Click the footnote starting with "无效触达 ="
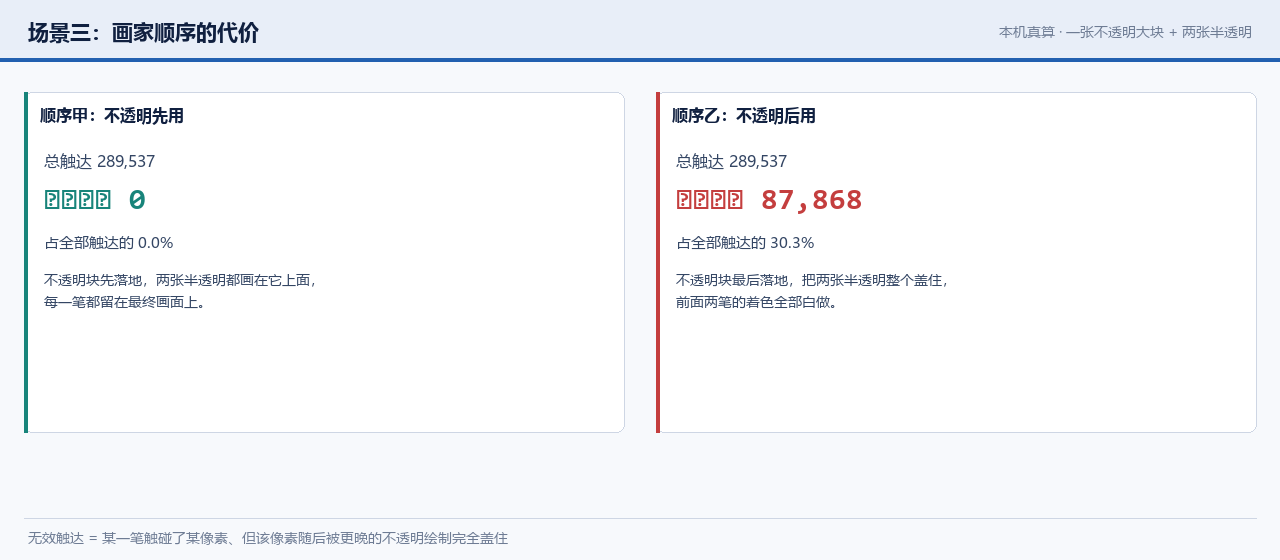1280x560 pixels. (268, 538)
